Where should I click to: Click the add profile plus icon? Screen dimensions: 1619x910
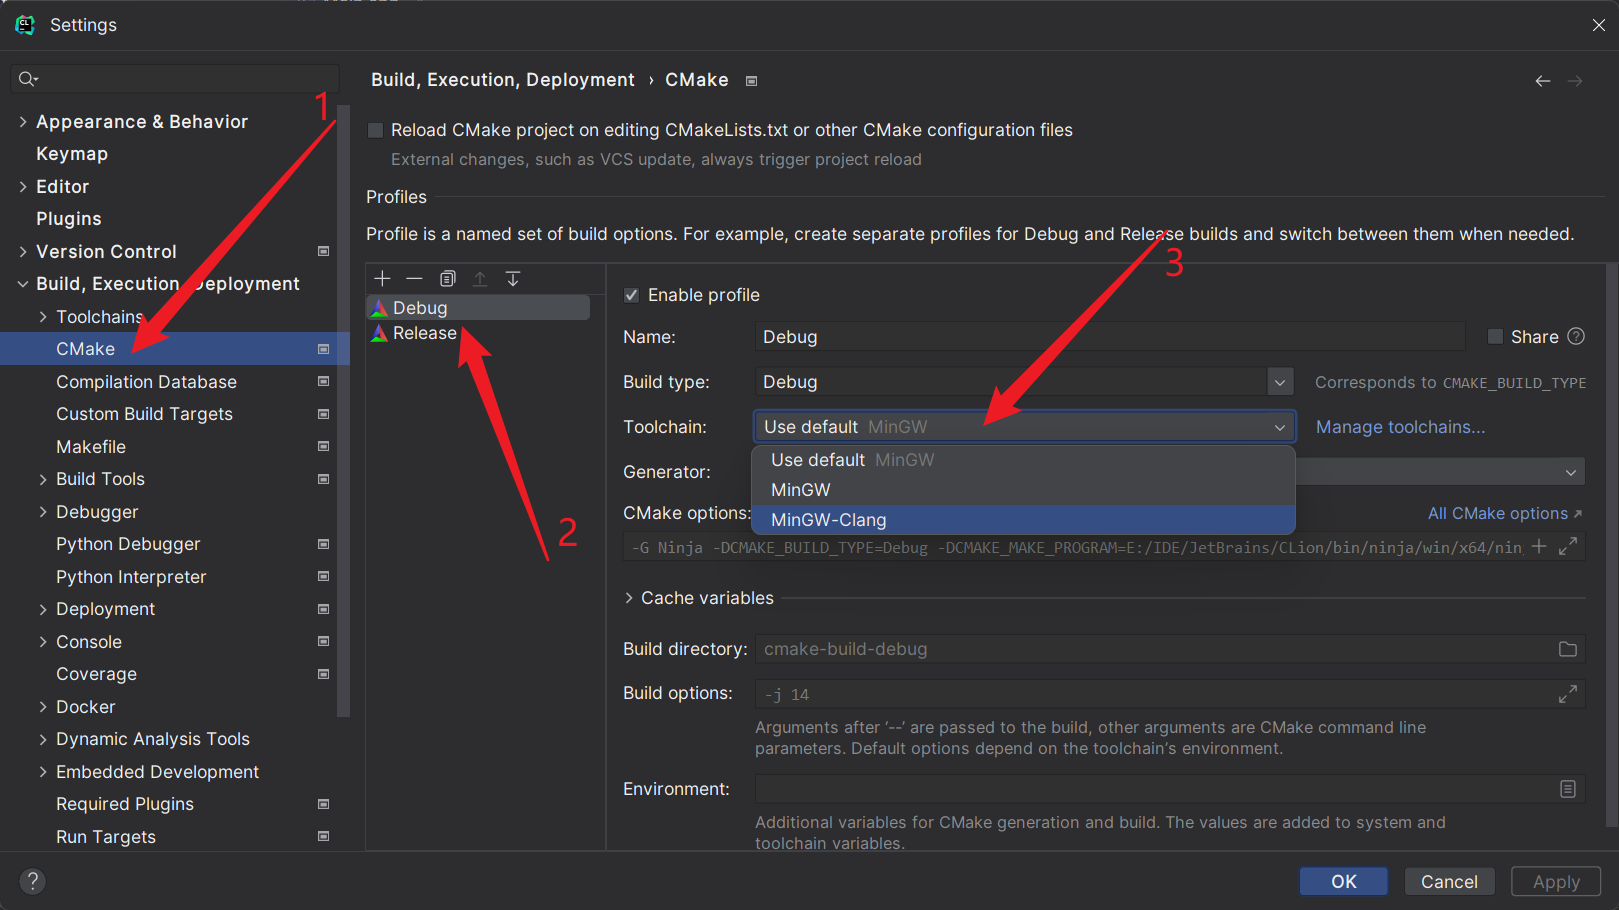(x=382, y=279)
